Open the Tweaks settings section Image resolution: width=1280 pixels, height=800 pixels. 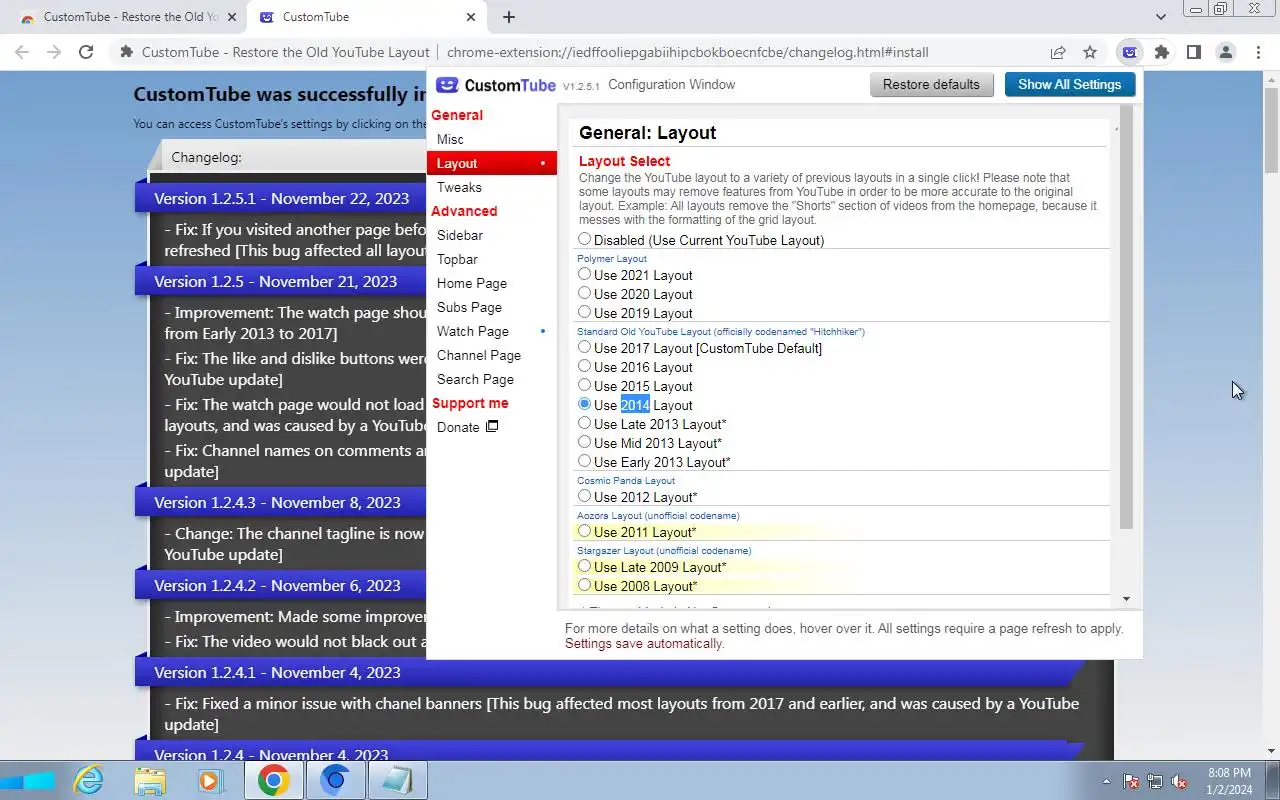[459, 187]
